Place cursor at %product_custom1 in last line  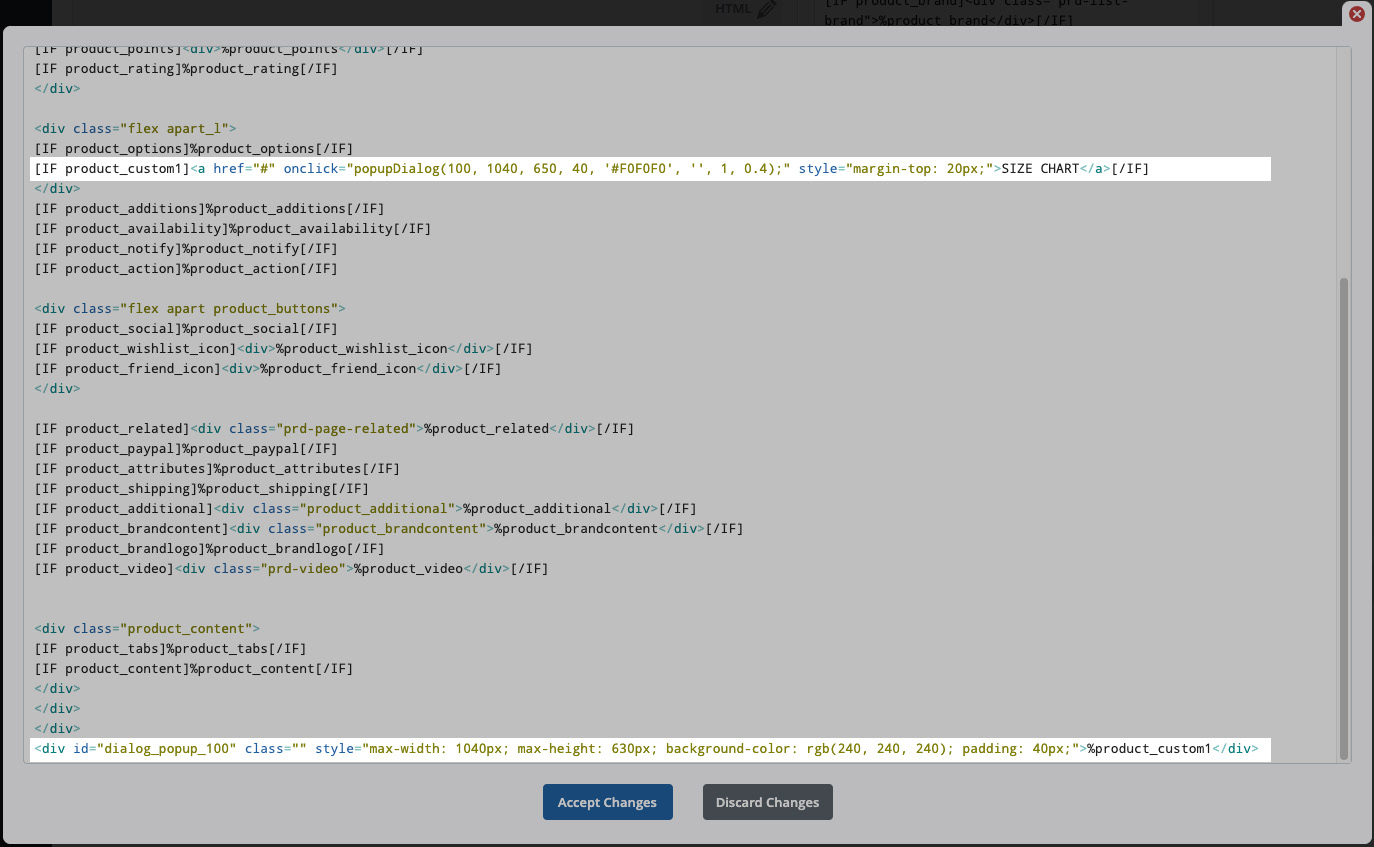point(1149,749)
